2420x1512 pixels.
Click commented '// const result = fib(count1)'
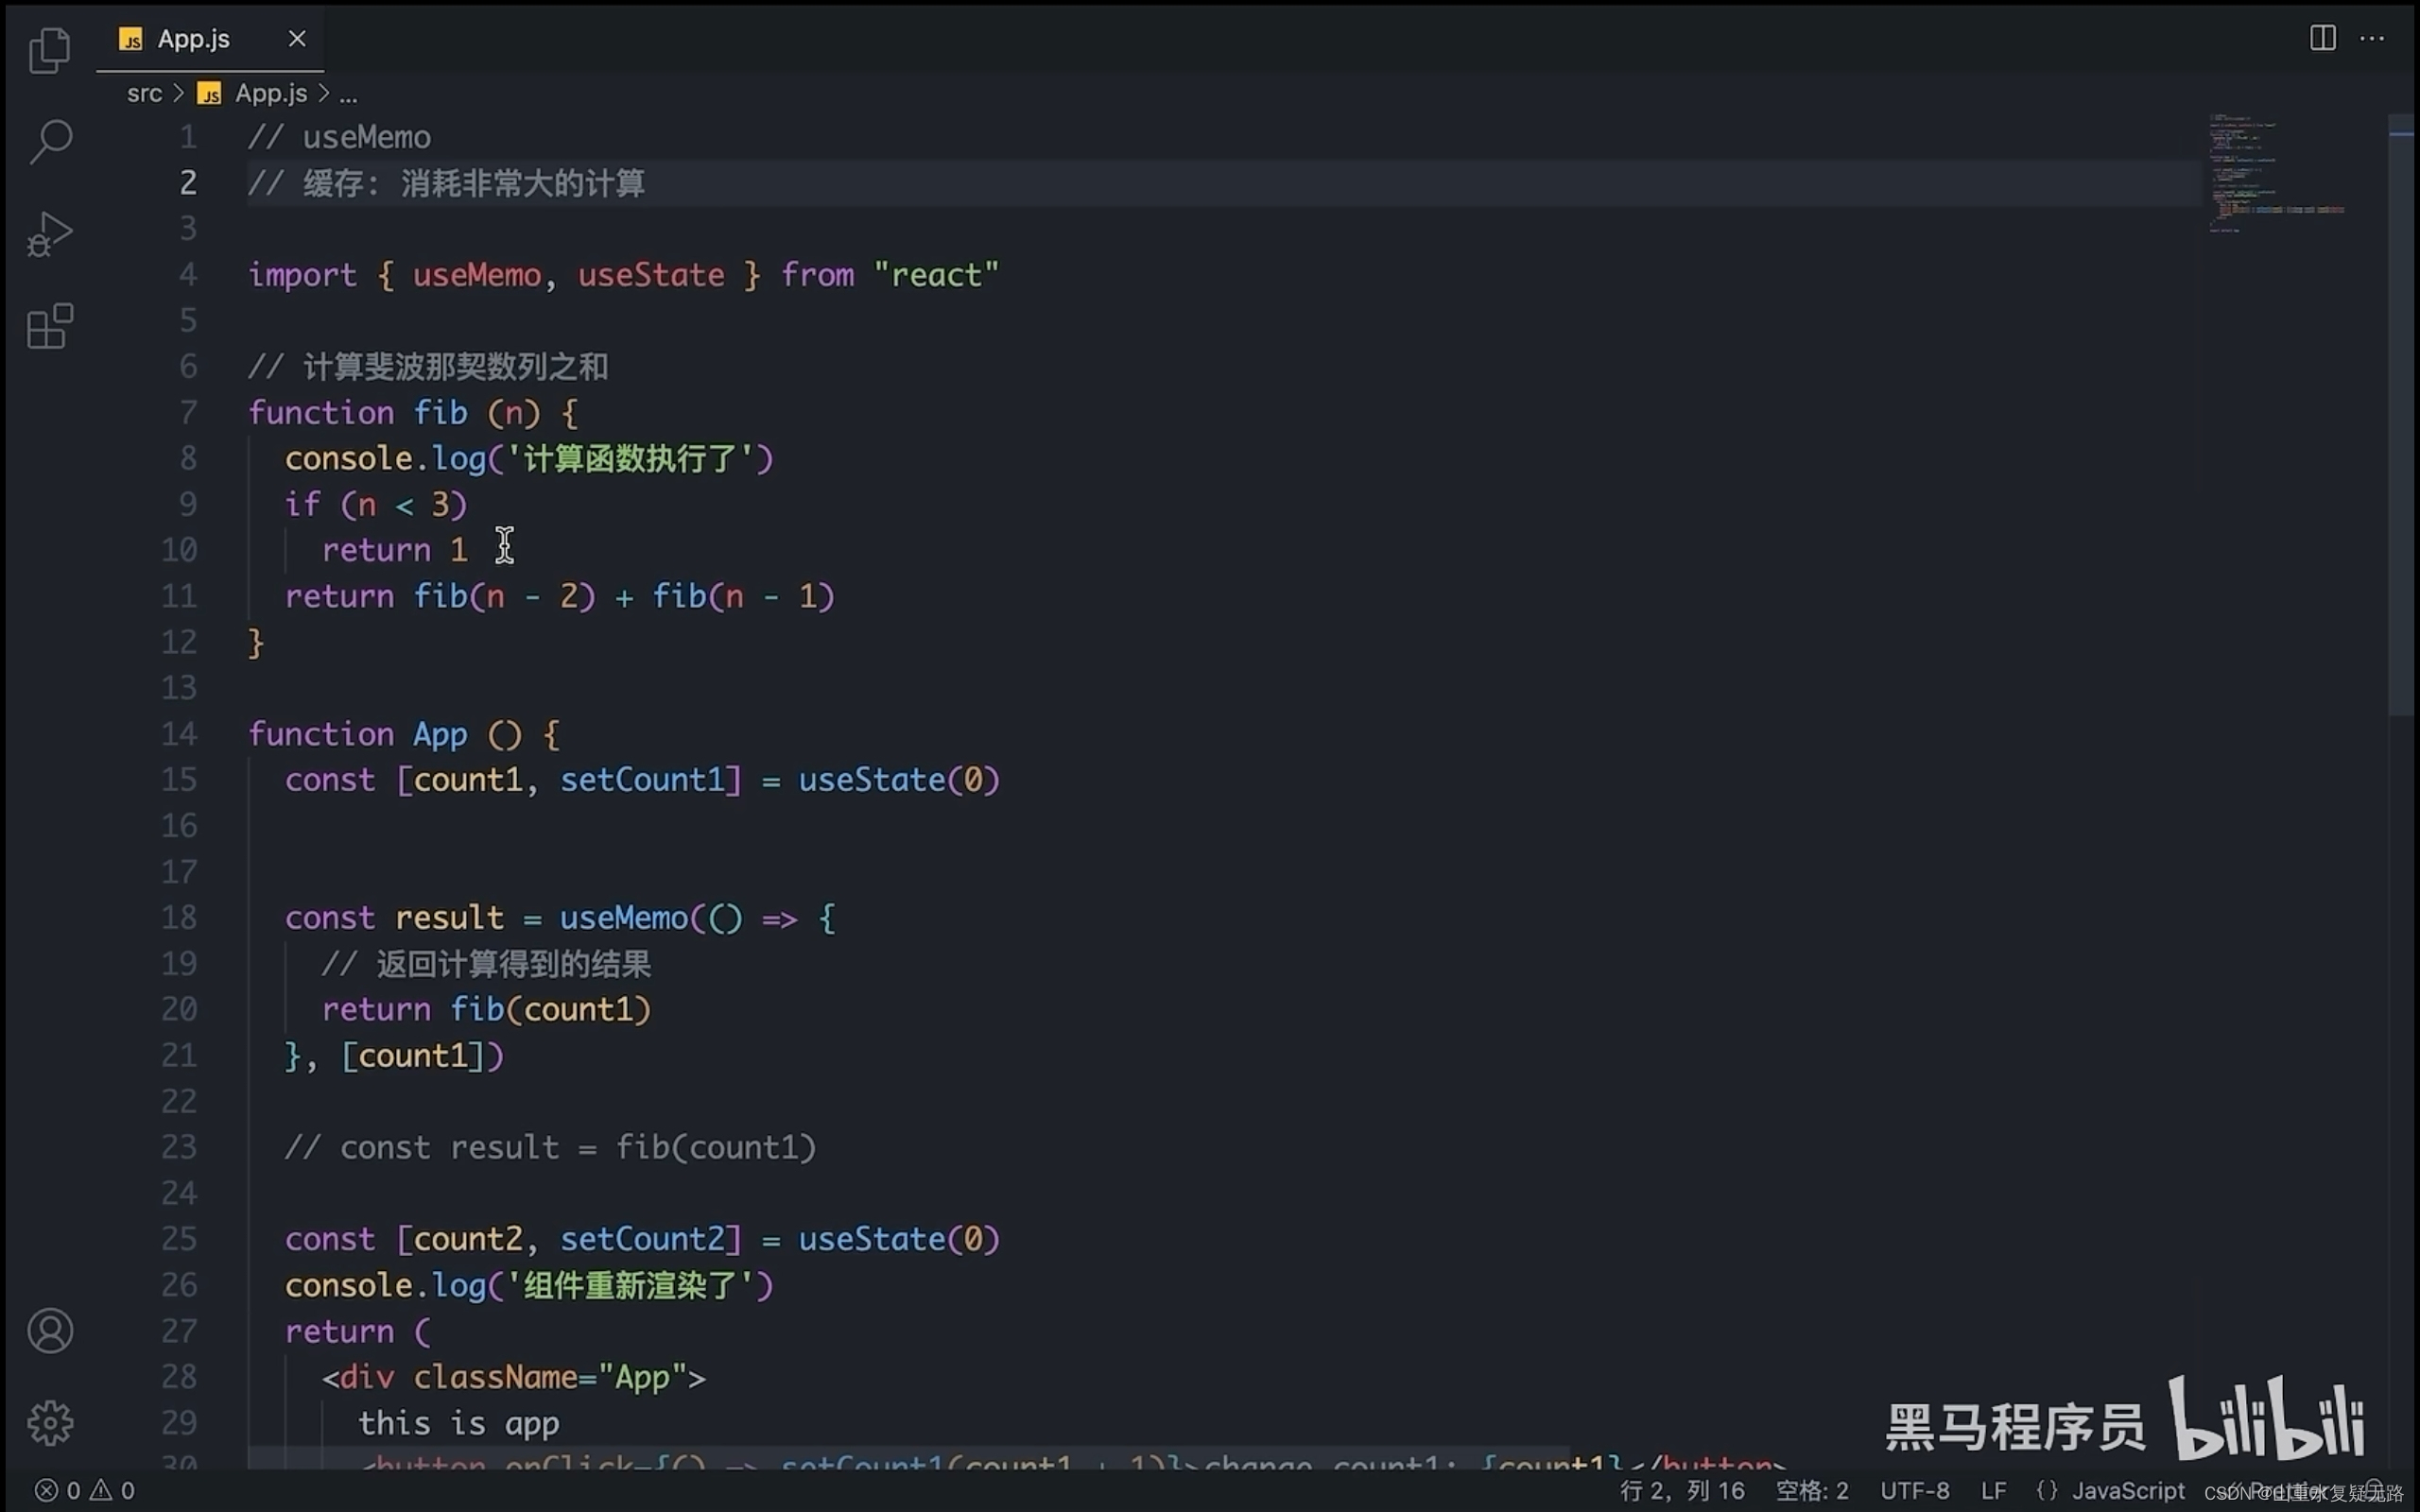(x=550, y=1147)
